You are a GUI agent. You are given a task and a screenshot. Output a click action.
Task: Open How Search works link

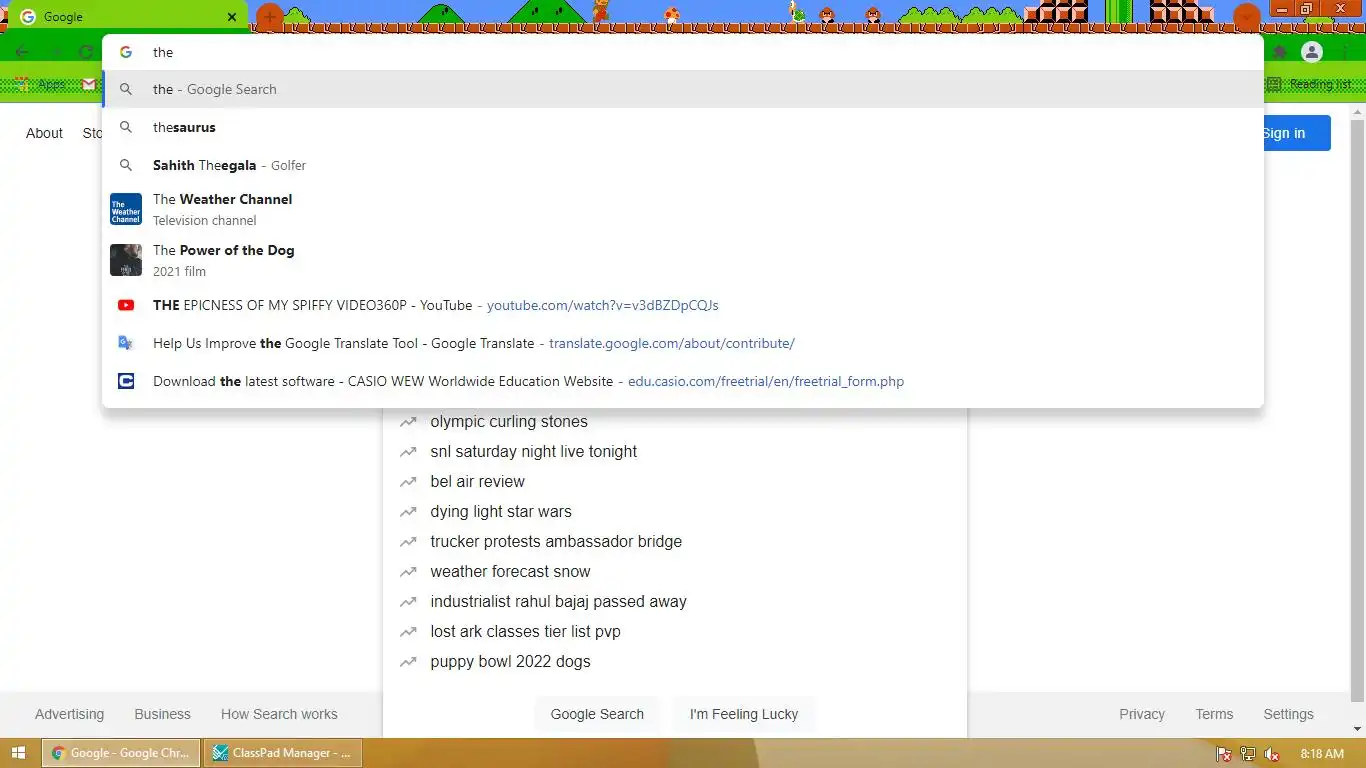279,714
